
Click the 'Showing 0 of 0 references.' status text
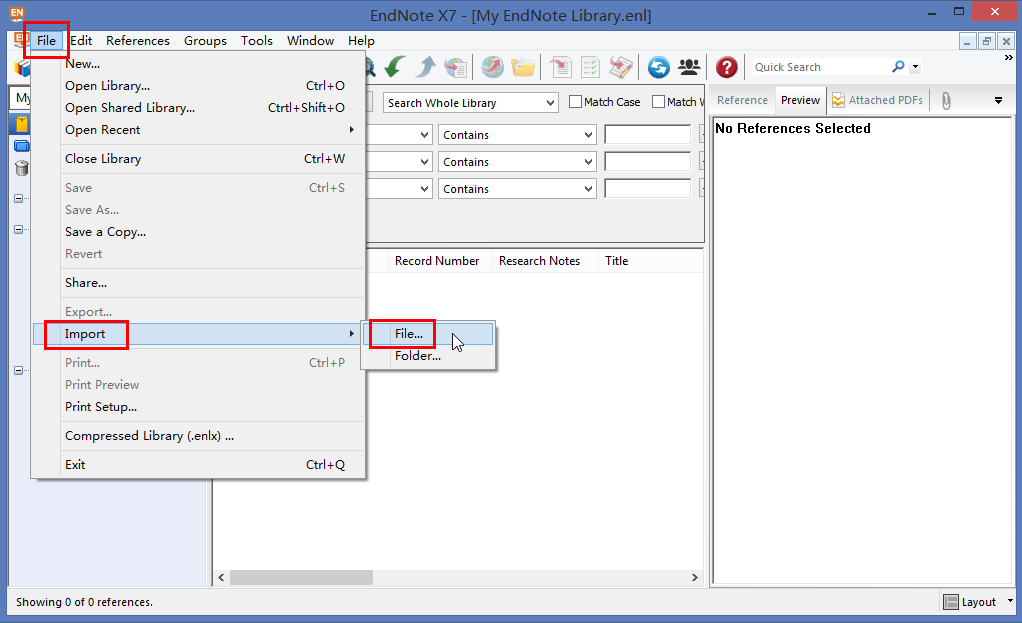click(84, 602)
